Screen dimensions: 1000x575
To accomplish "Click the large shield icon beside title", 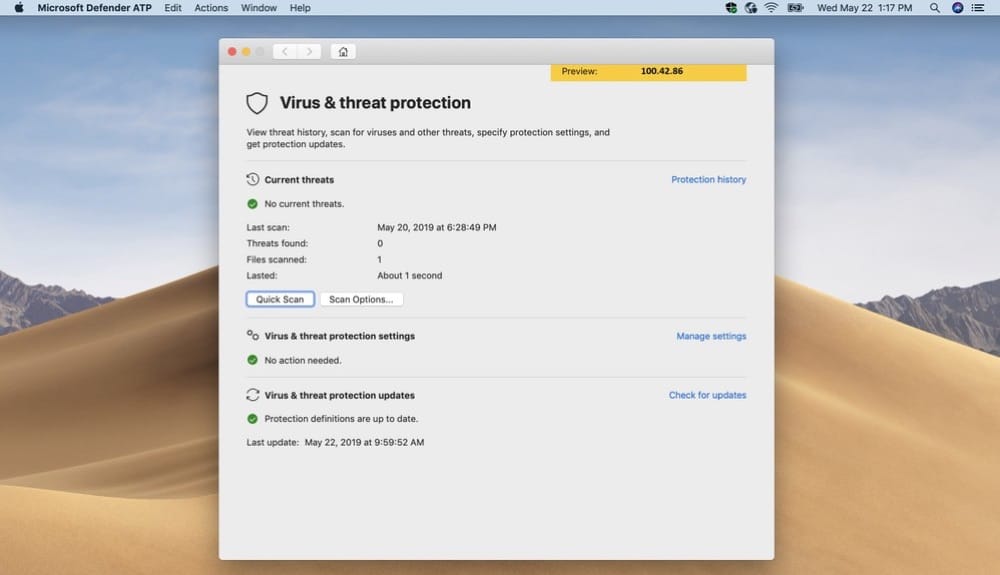I will coord(257,103).
